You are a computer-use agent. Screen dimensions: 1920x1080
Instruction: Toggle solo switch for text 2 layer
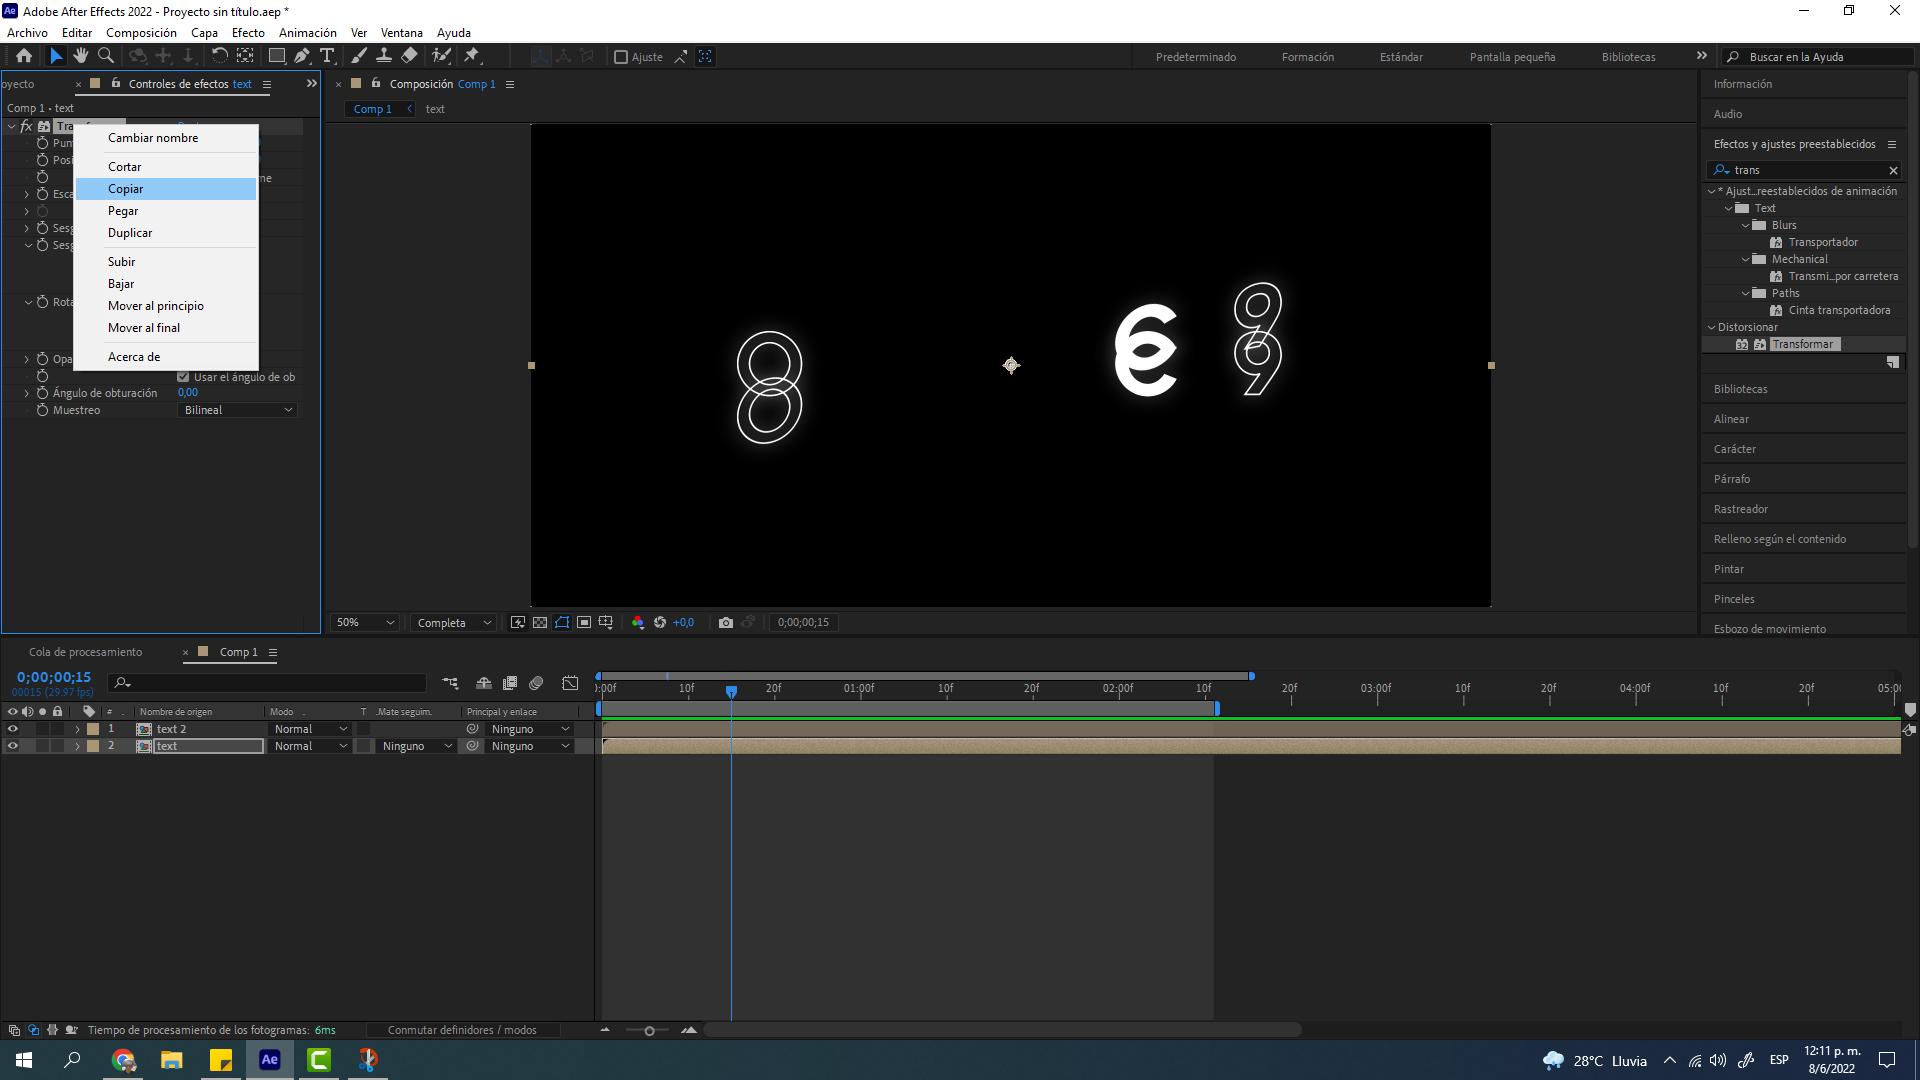click(43, 729)
